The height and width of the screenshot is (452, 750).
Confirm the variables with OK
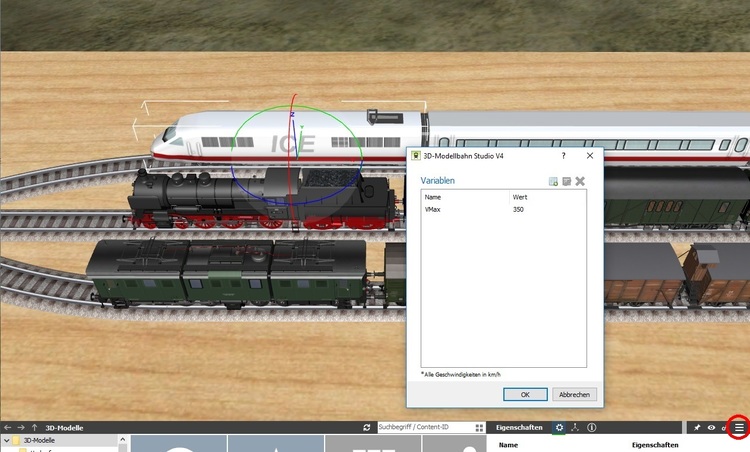[x=525, y=395]
